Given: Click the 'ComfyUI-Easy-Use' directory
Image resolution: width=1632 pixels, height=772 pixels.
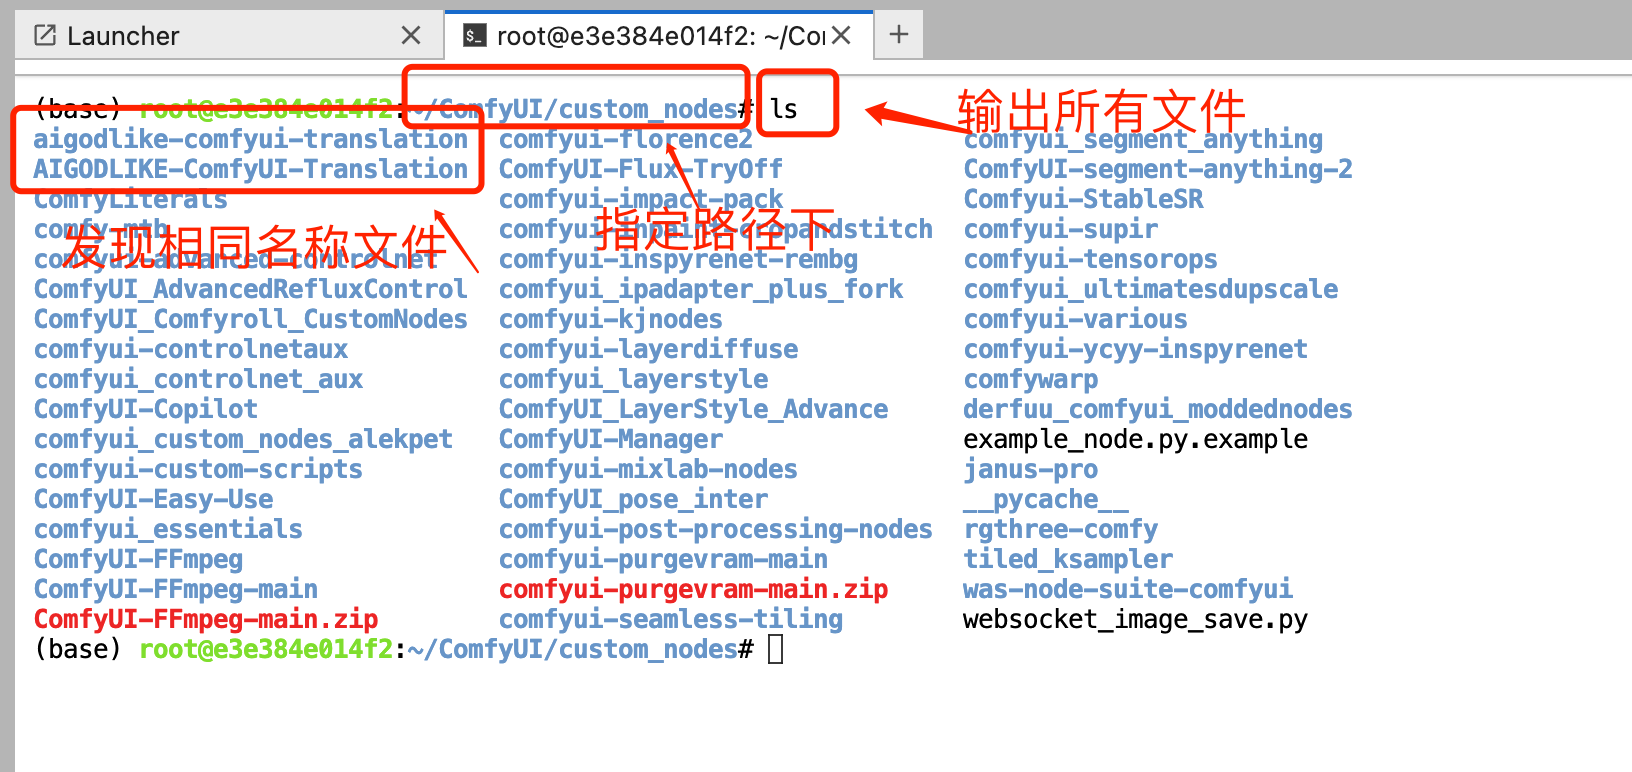Looking at the screenshot, I should coord(153,499).
